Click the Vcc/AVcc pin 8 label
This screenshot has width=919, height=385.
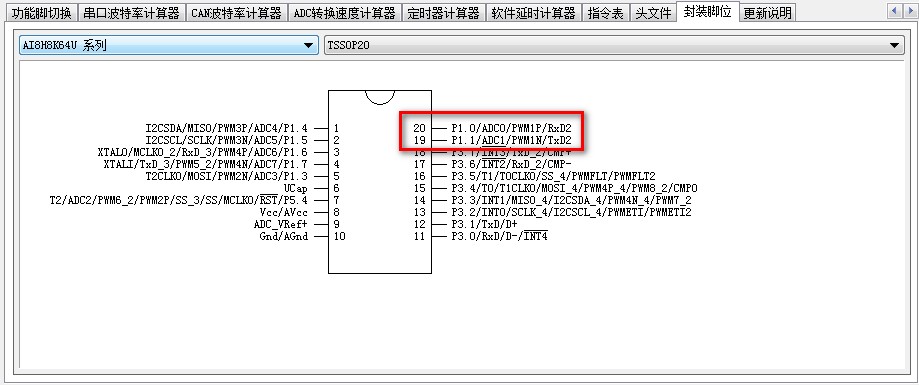click(x=284, y=212)
